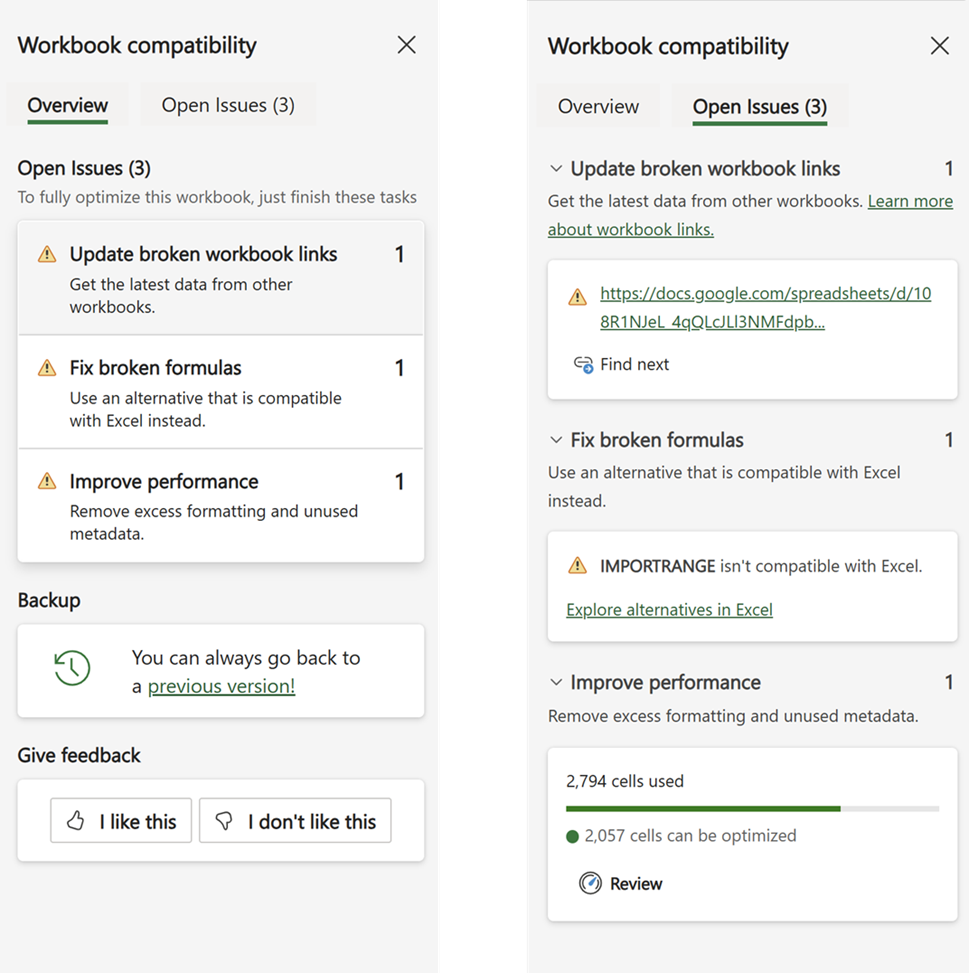Select Overview tab in left pane

(x=68, y=105)
